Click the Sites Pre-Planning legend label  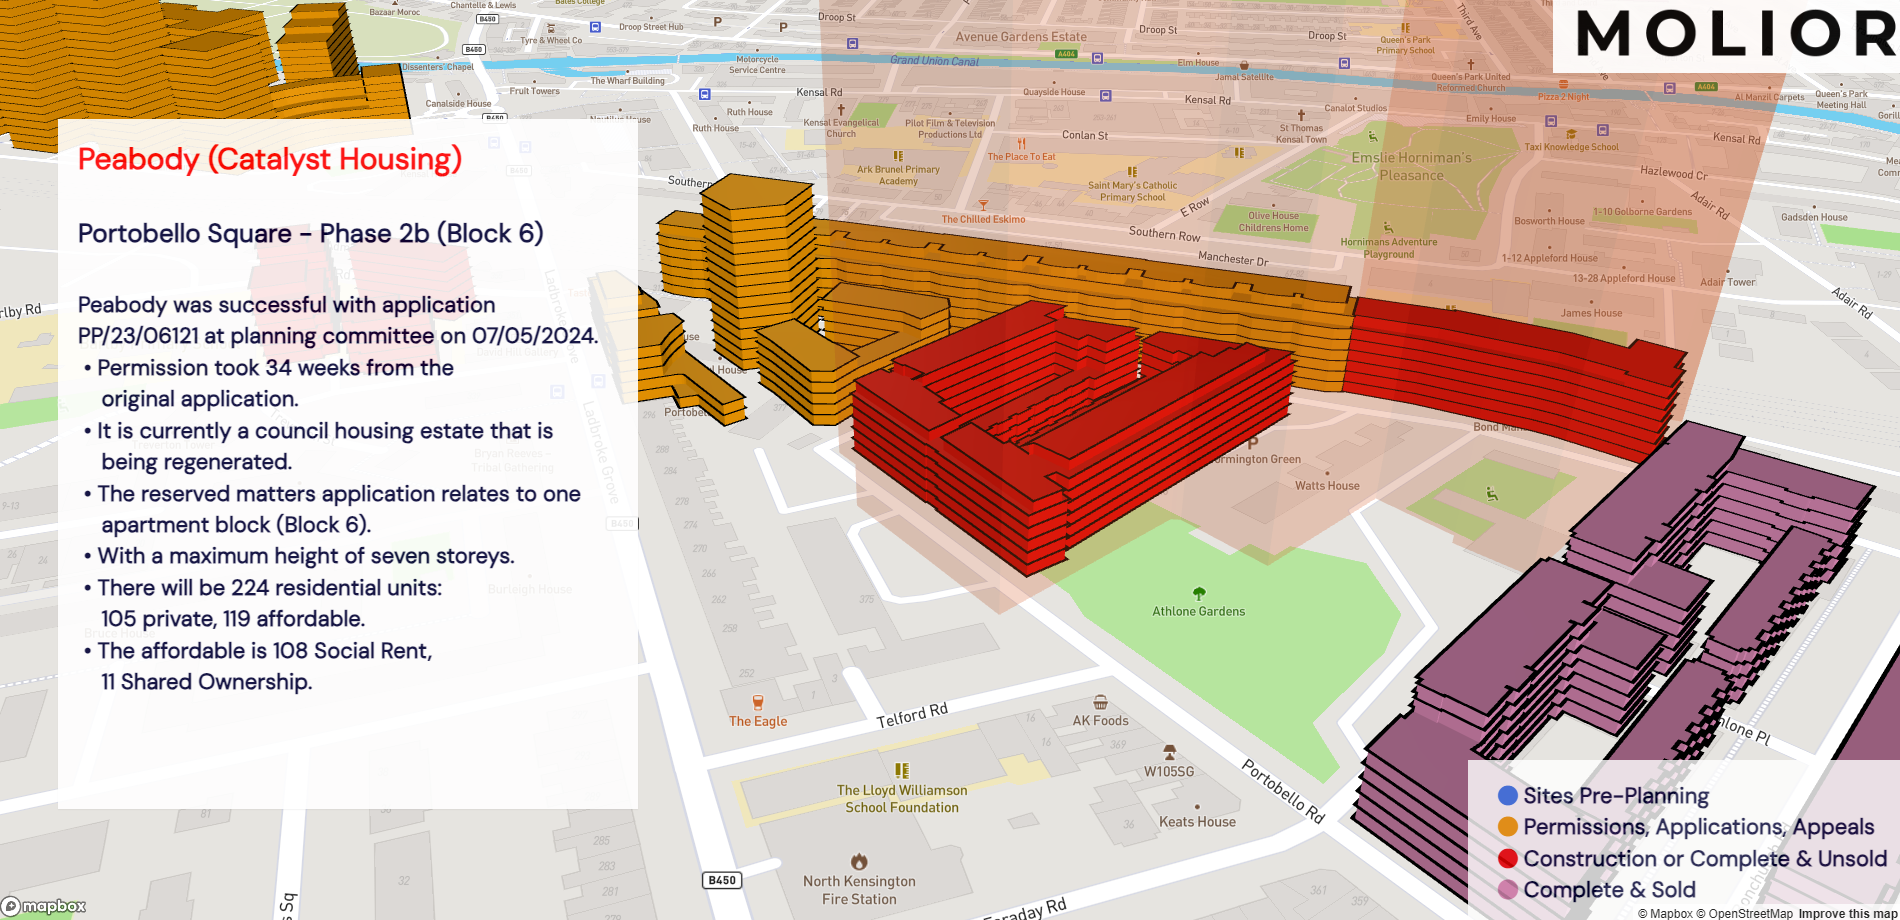tap(1616, 796)
